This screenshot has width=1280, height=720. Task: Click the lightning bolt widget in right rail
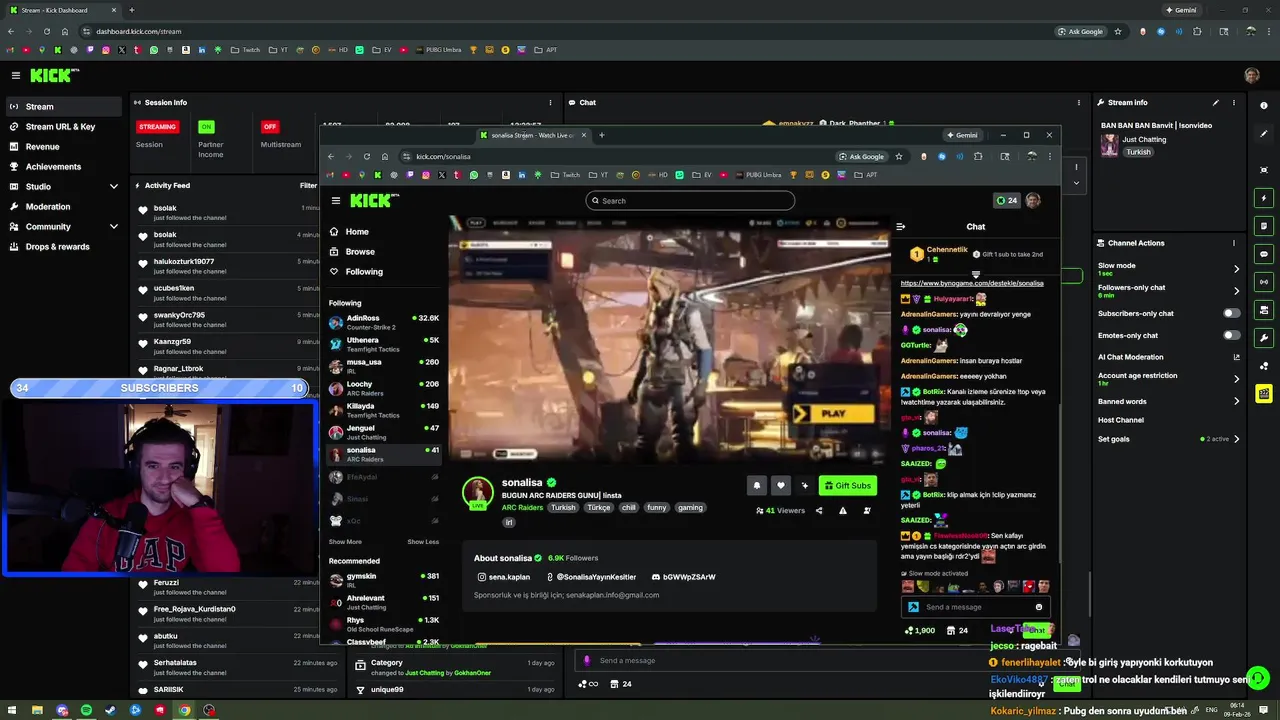1265,198
